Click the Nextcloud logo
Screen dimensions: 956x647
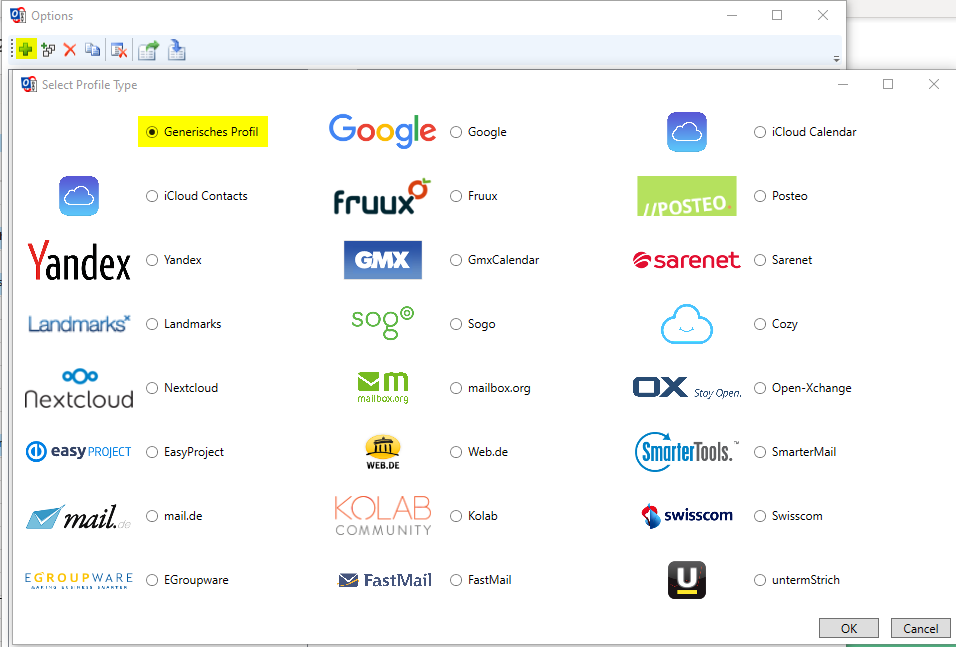(x=79, y=388)
